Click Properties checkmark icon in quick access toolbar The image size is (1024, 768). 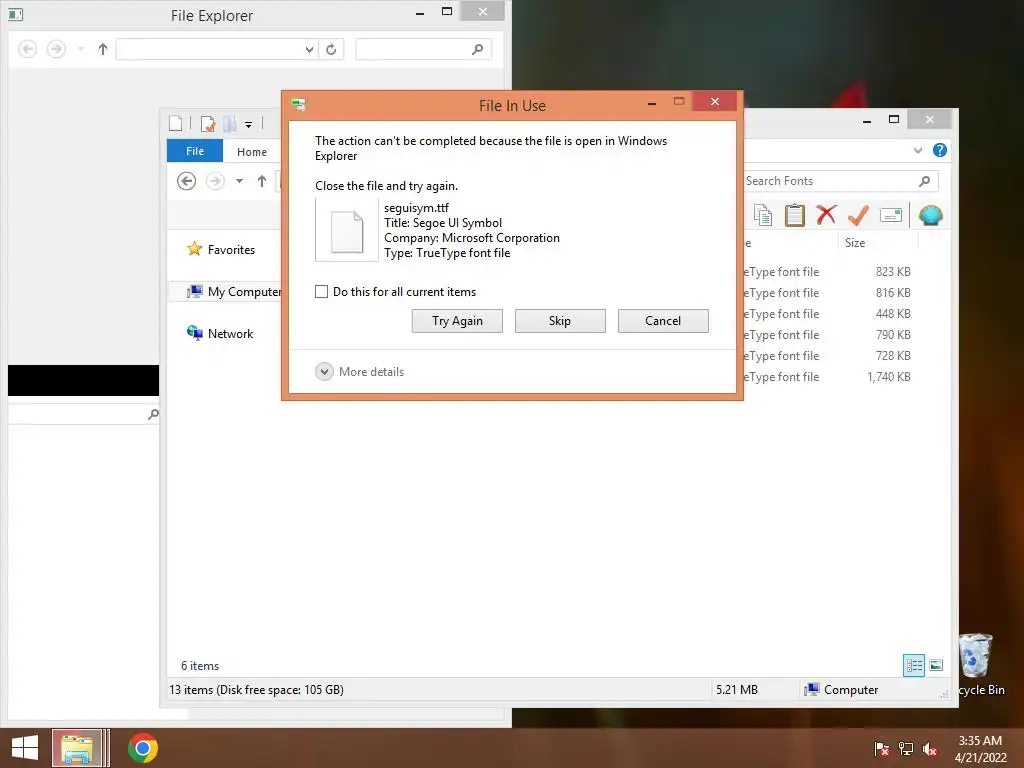[x=208, y=123]
